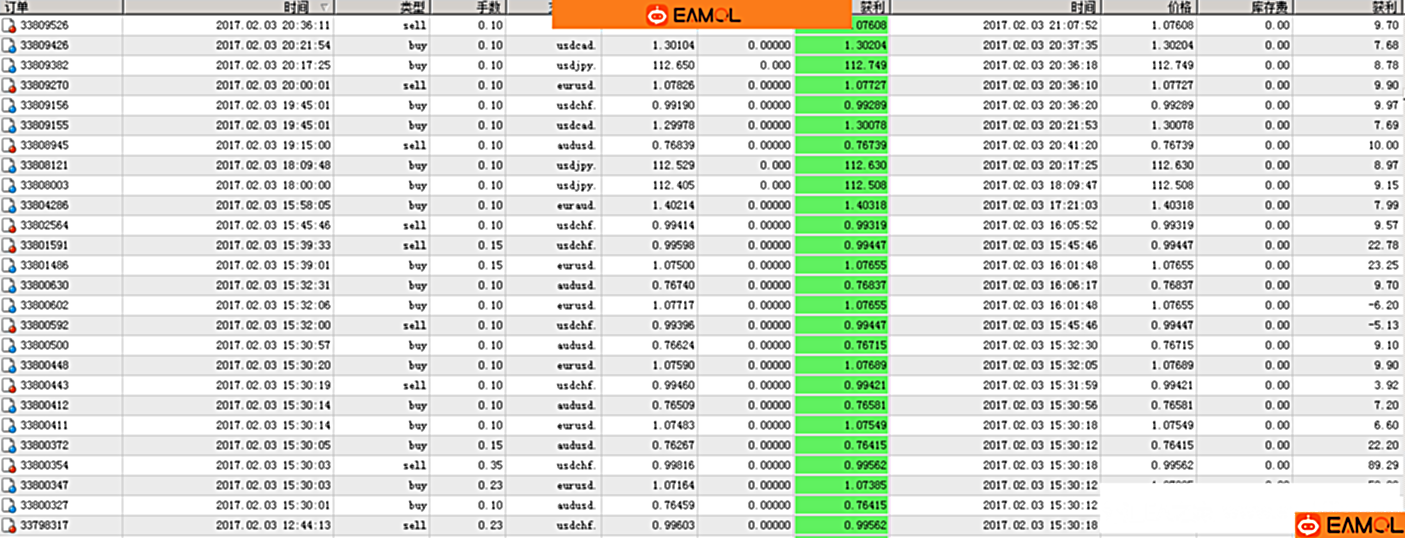Screen dimensions: 1405x538
Task: Click the green take-profit cell 0.76739
Action: (841, 145)
